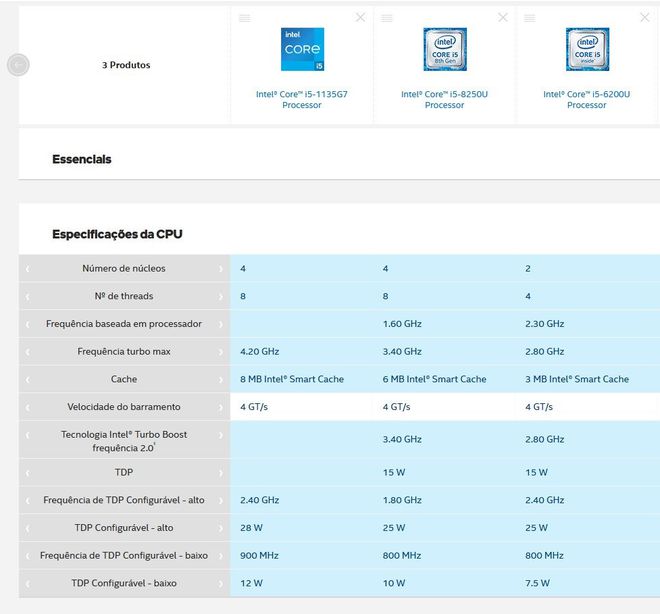Click right chevron on Velocidade do barramento row
660x614 pixels.
pos(221,407)
